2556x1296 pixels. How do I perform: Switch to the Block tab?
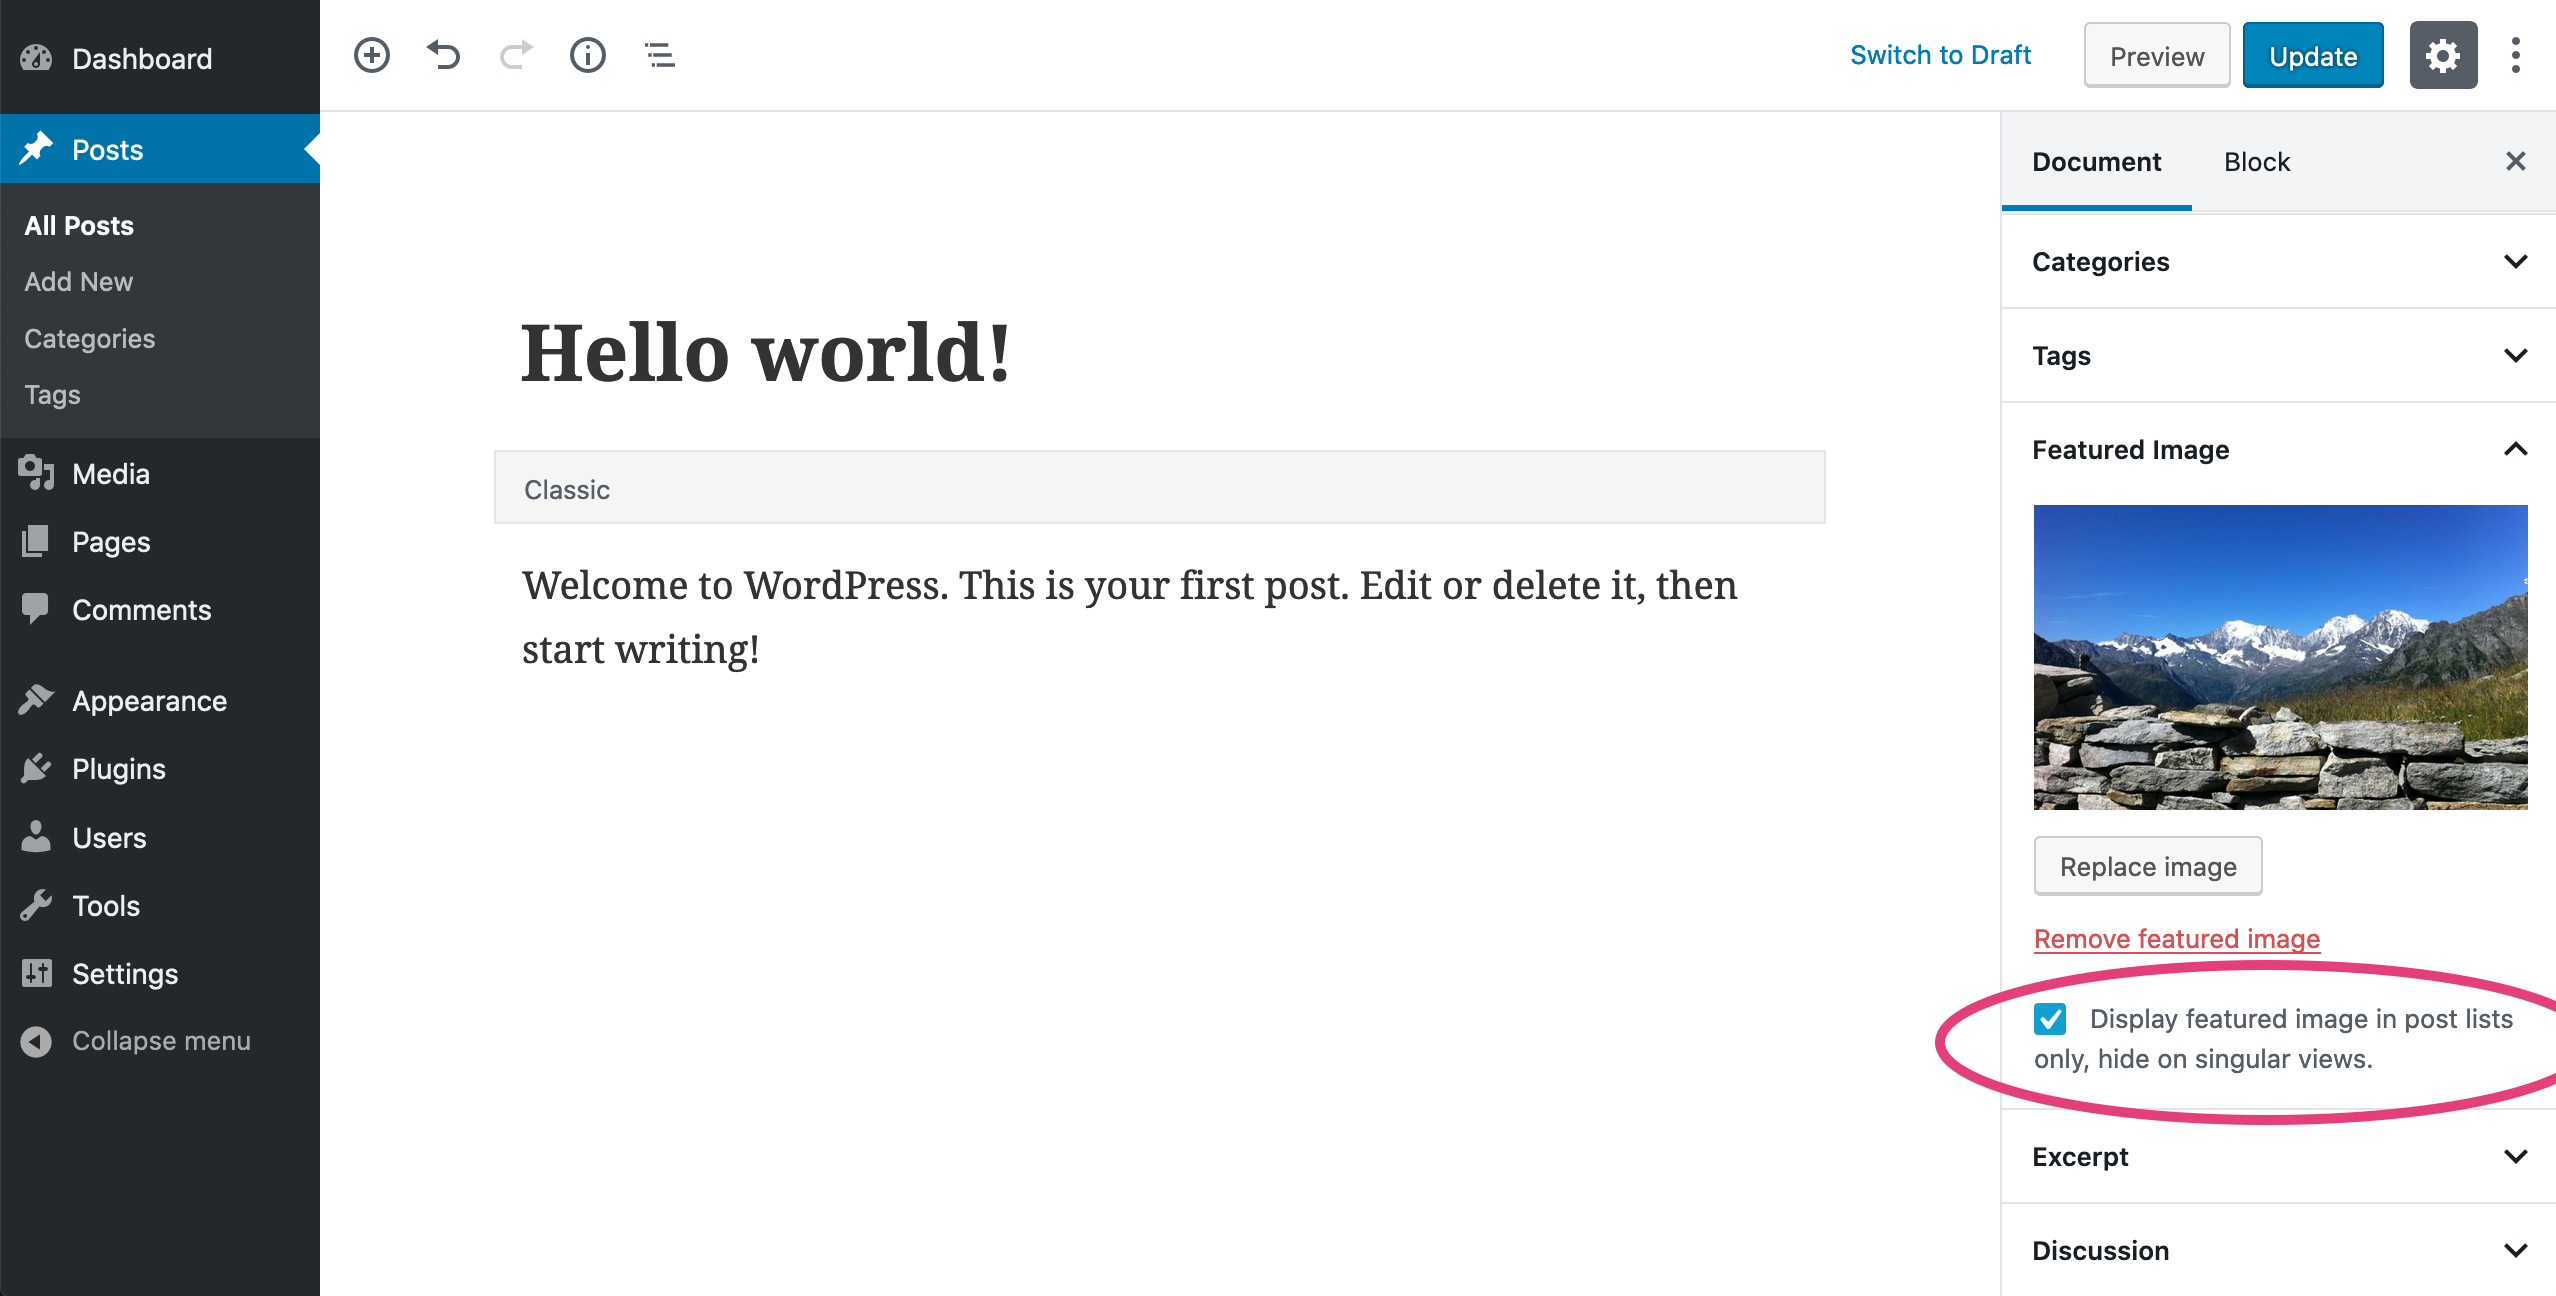pyautogui.click(x=2252, y=160)
